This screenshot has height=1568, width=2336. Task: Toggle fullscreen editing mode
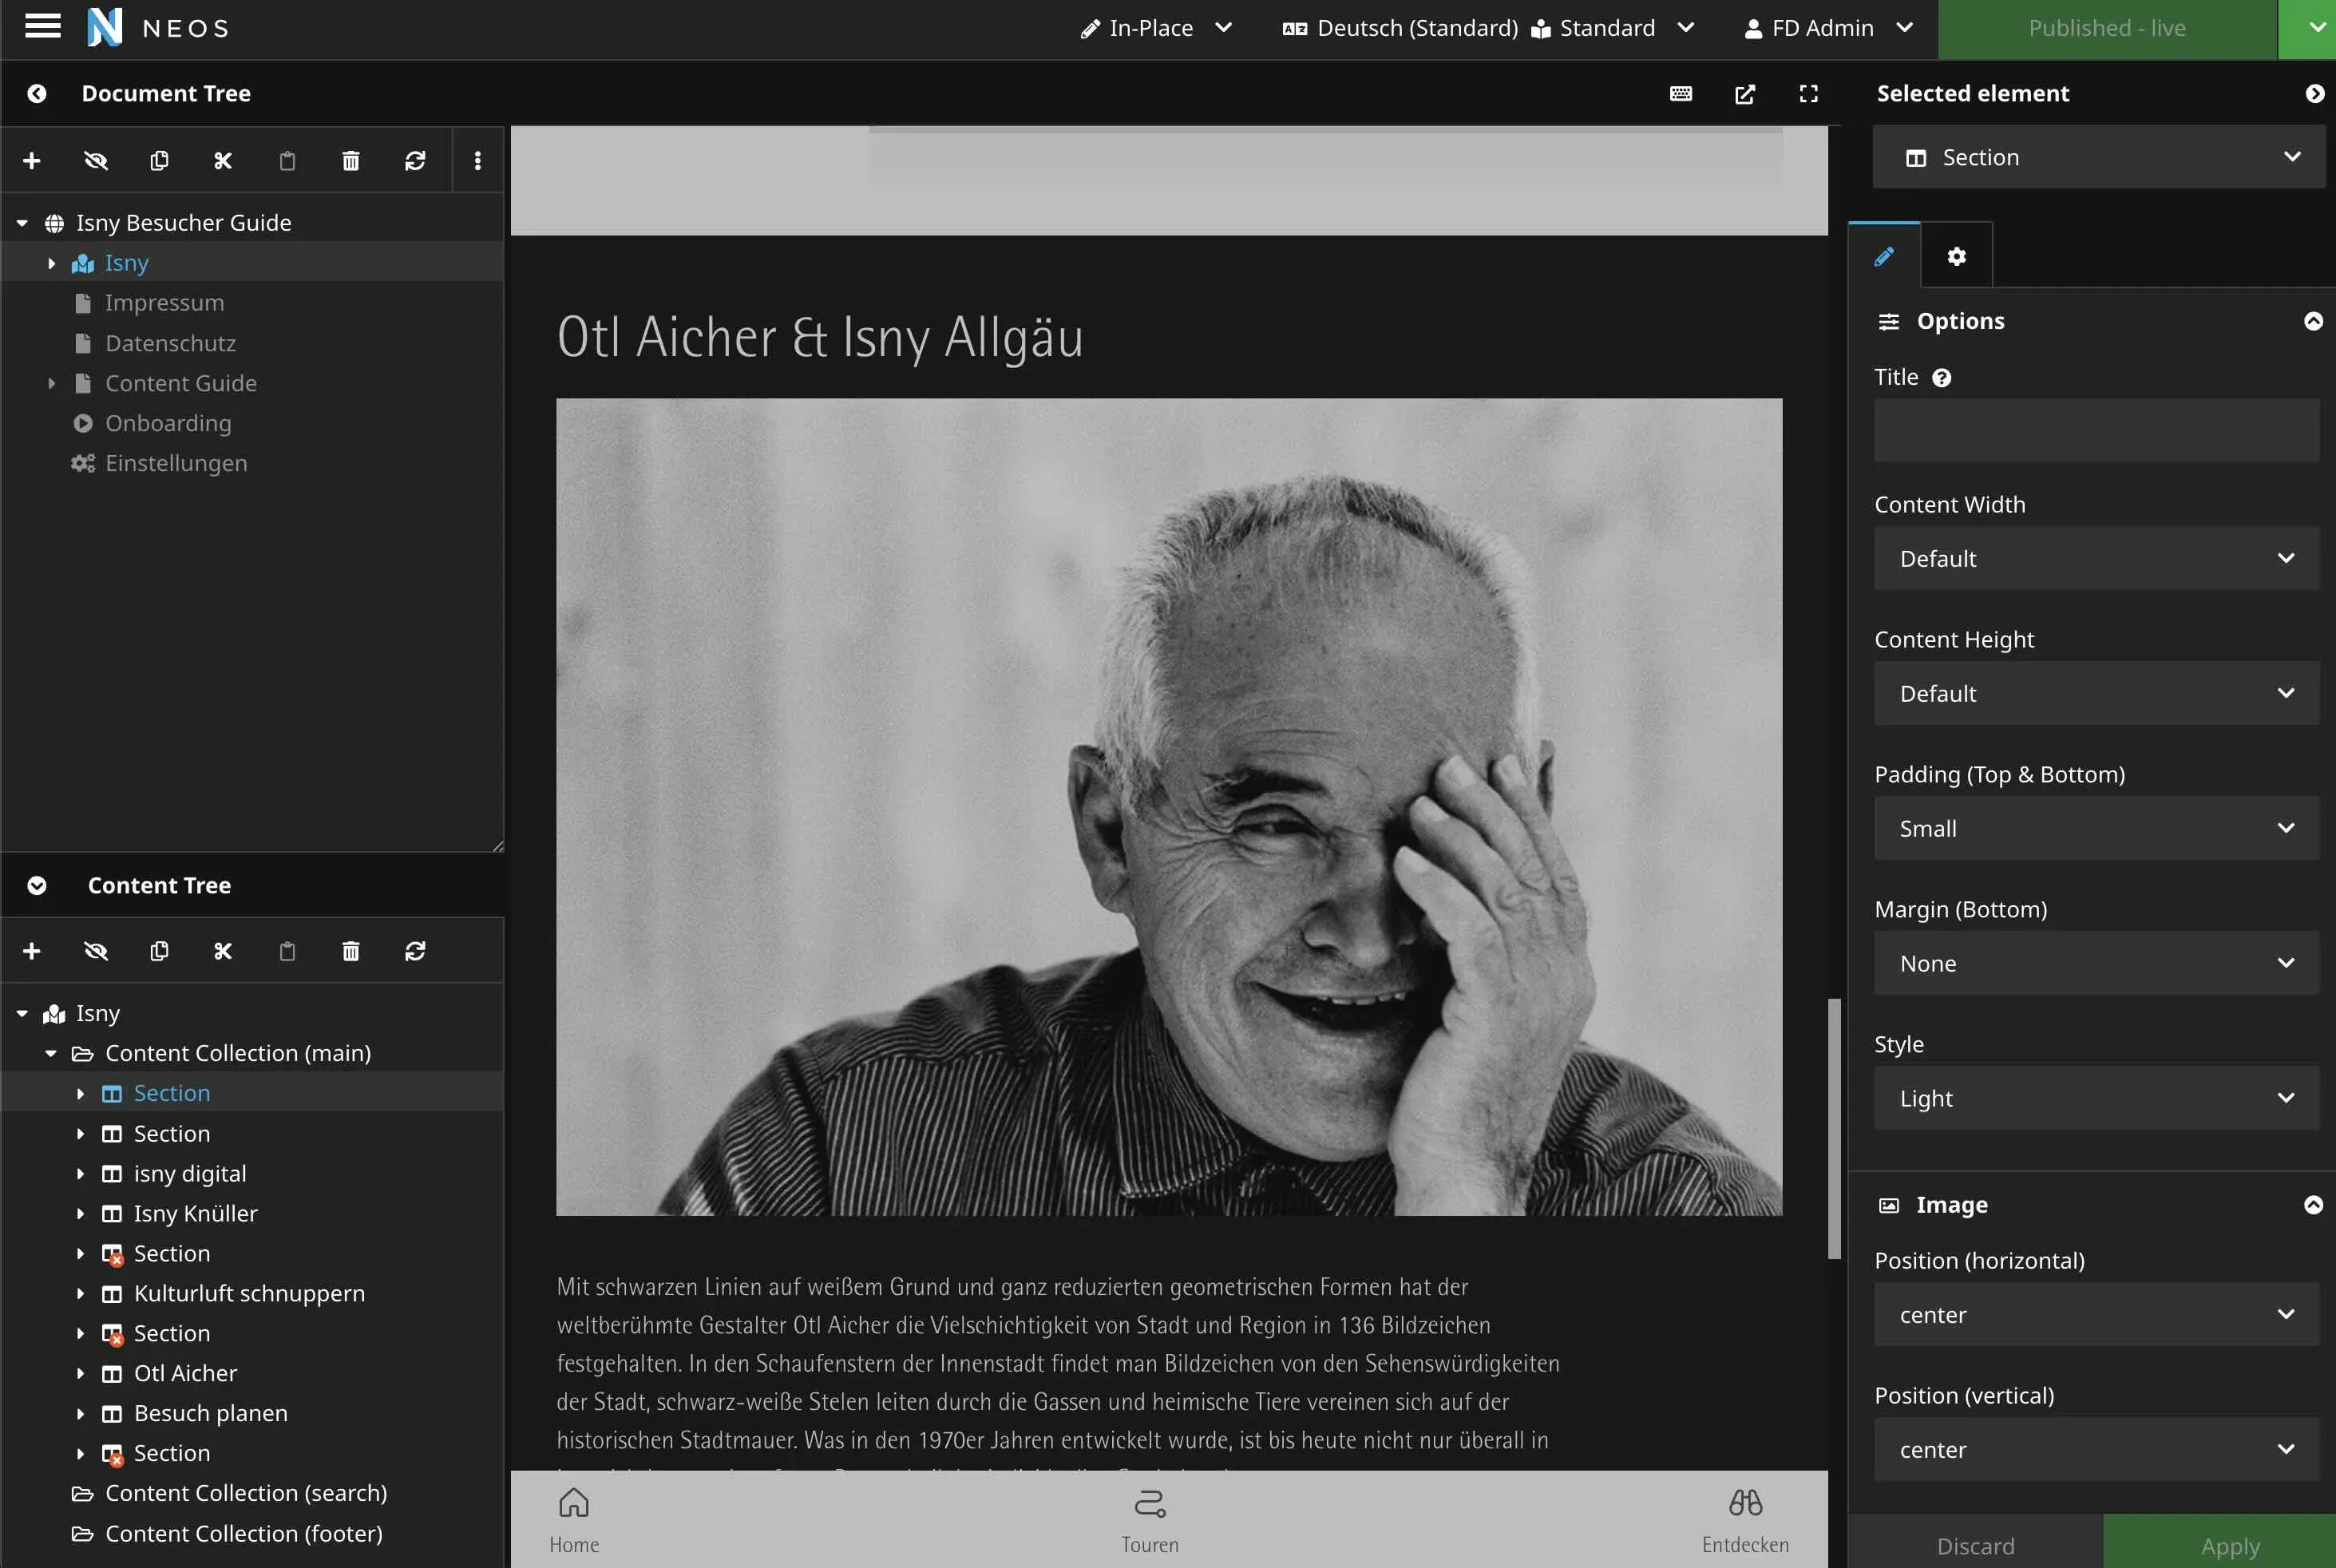(x=1809, y=93)
